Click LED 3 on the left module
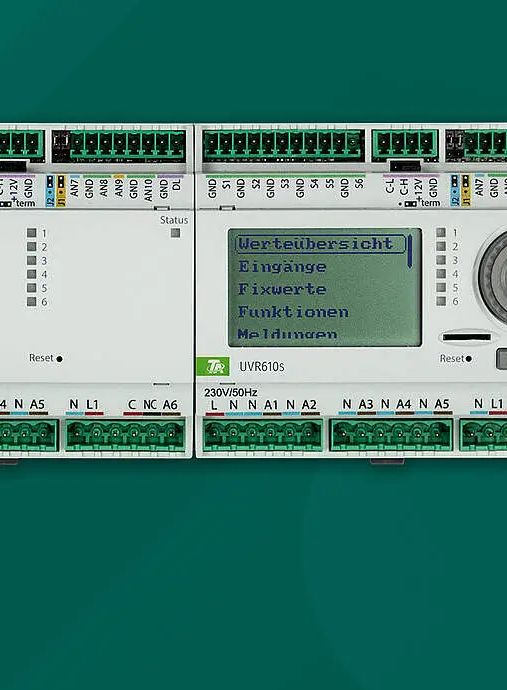 pyautogui.click(x=31, y=260)
